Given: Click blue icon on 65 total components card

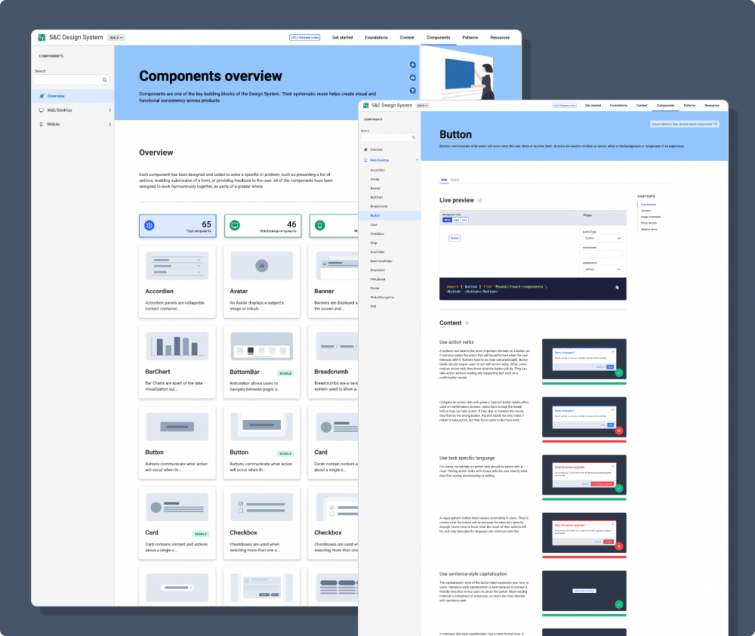Looking at the screenshot, I should (150, 225).
